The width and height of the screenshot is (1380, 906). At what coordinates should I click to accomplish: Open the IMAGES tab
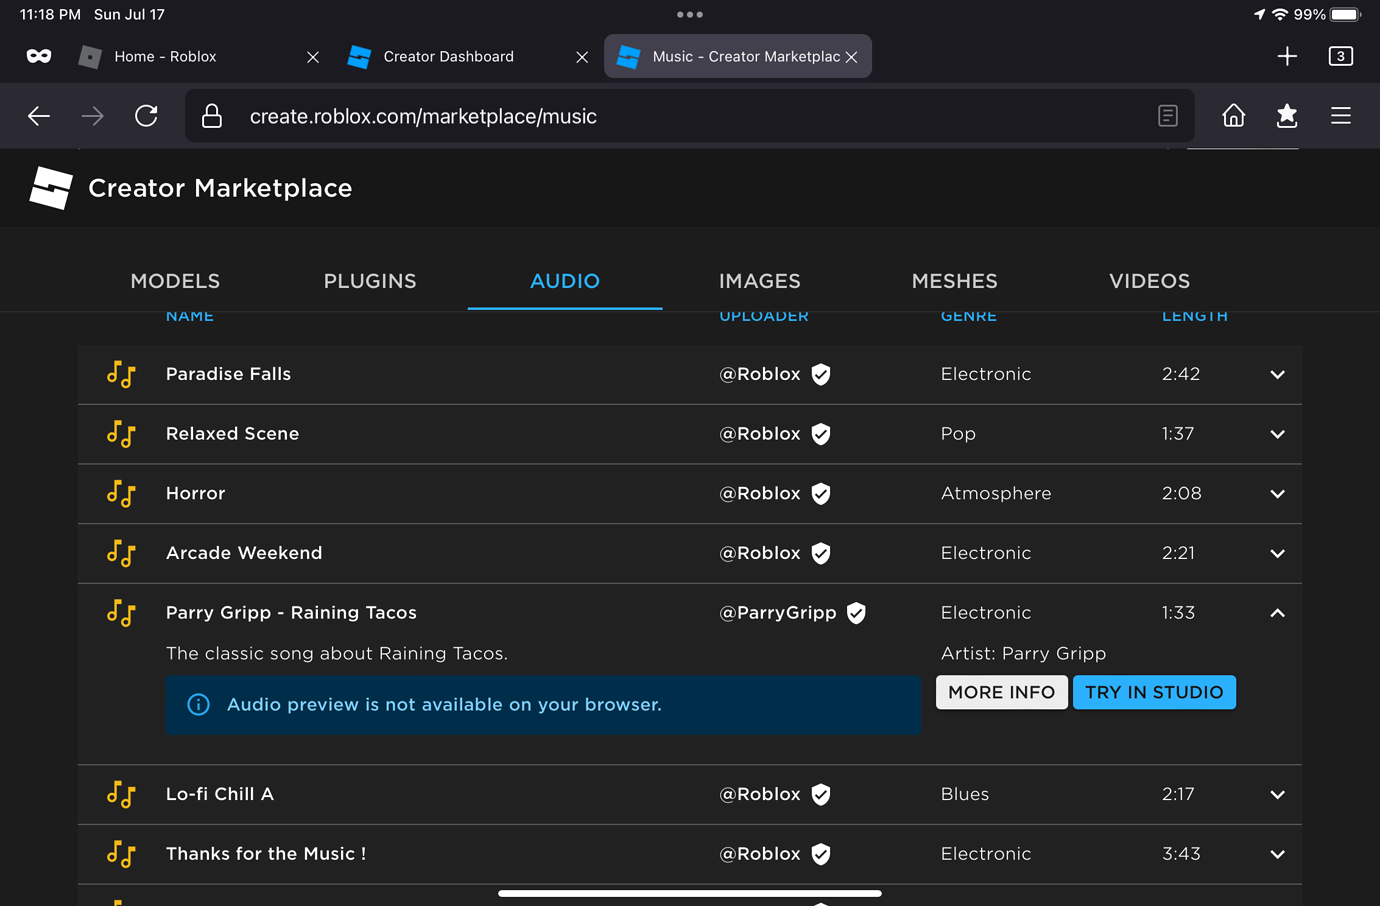[760, 281]
